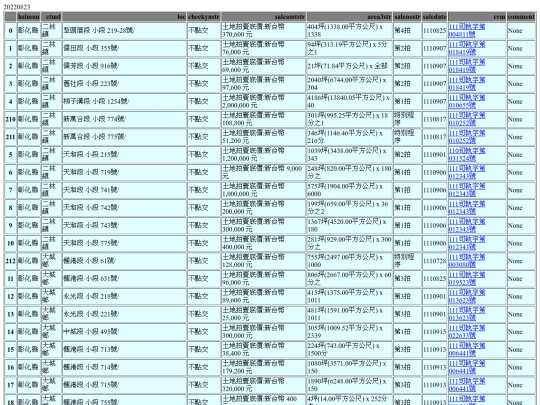Image resolution: width=540 pixels, height=405 pixels.
Task: Select the loc cell containing 小段 775號 in row 211
Action: pyautogui.click(x=124, y=137)
